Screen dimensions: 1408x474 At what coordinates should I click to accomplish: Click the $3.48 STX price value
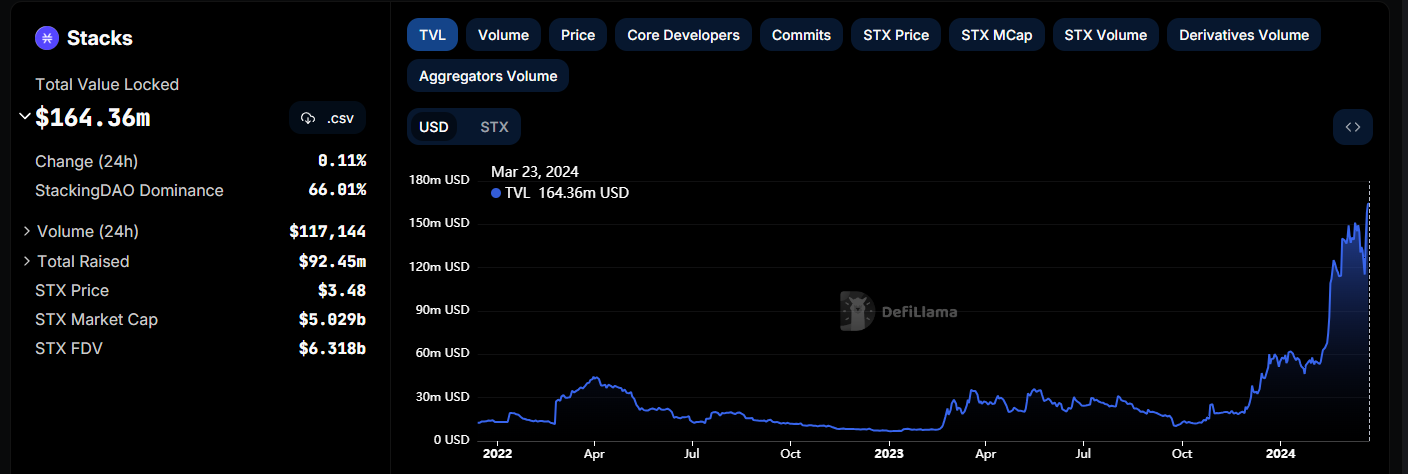point(342,290)
